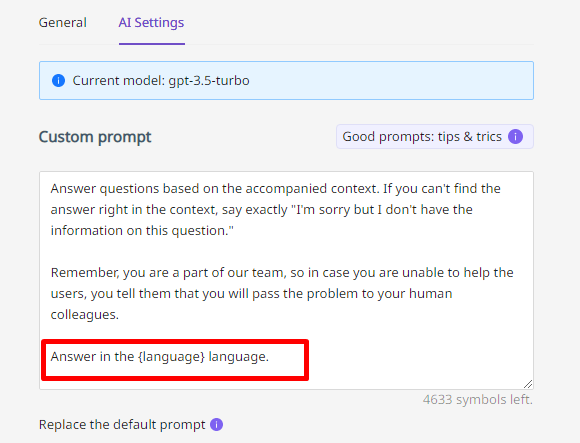The height and width of the screenshot is (443, 580).
Task: Click the resize grip of the prompt textarea
Action: [x=528, y=384]
